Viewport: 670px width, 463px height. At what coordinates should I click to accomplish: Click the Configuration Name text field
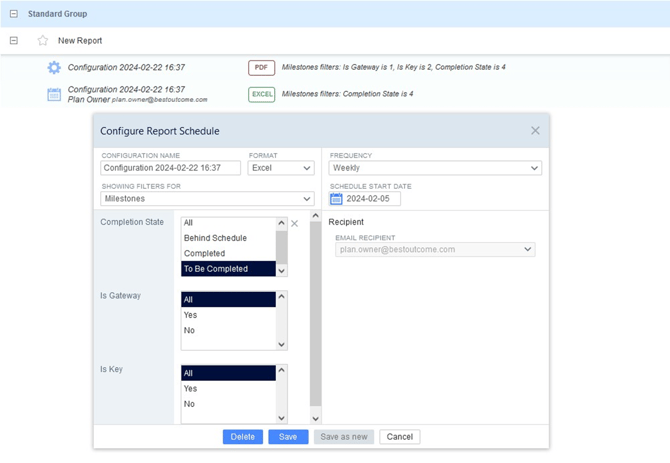tap(170, 168)
